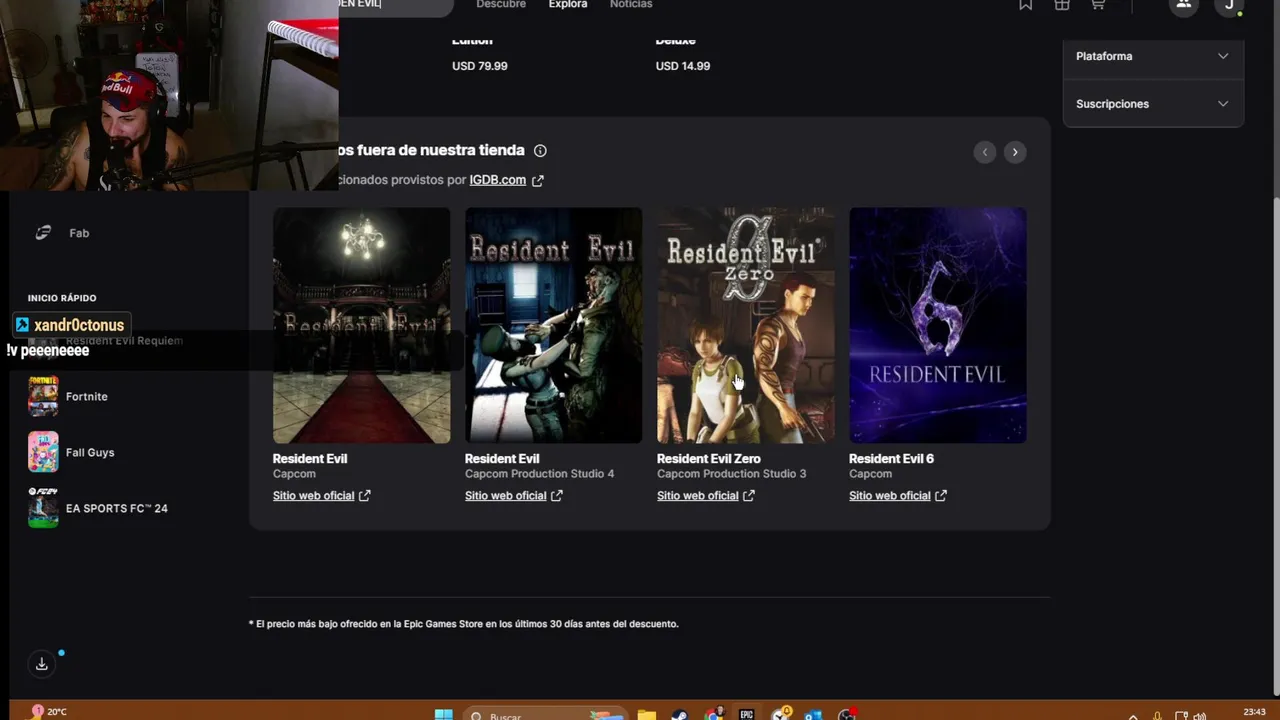Click the Windows taskbar search box

[545, 715]
